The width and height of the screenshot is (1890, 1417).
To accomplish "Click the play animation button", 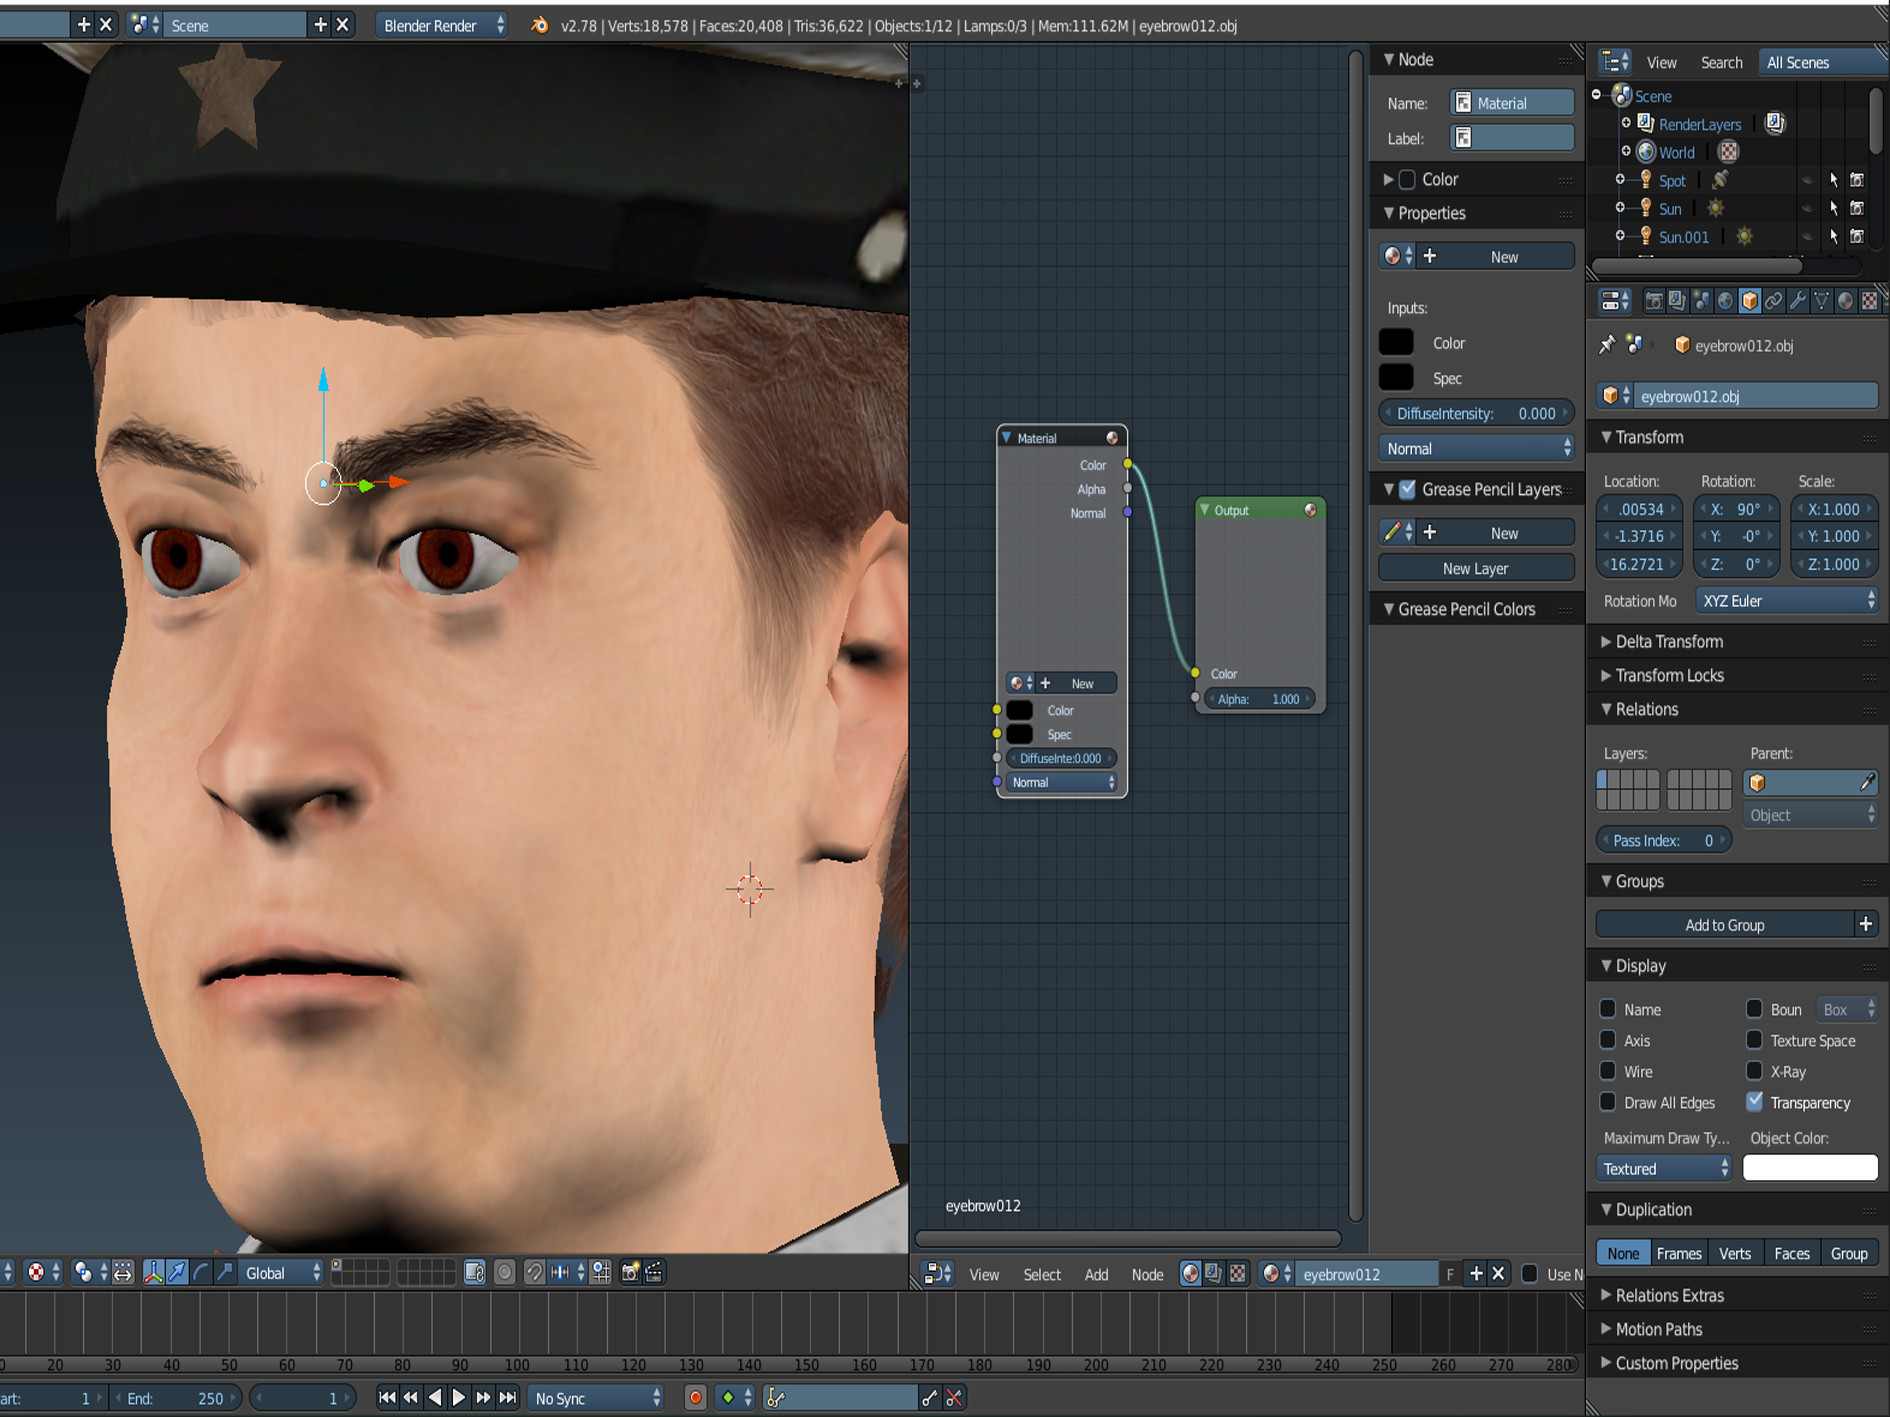I will coord(459,1398).
